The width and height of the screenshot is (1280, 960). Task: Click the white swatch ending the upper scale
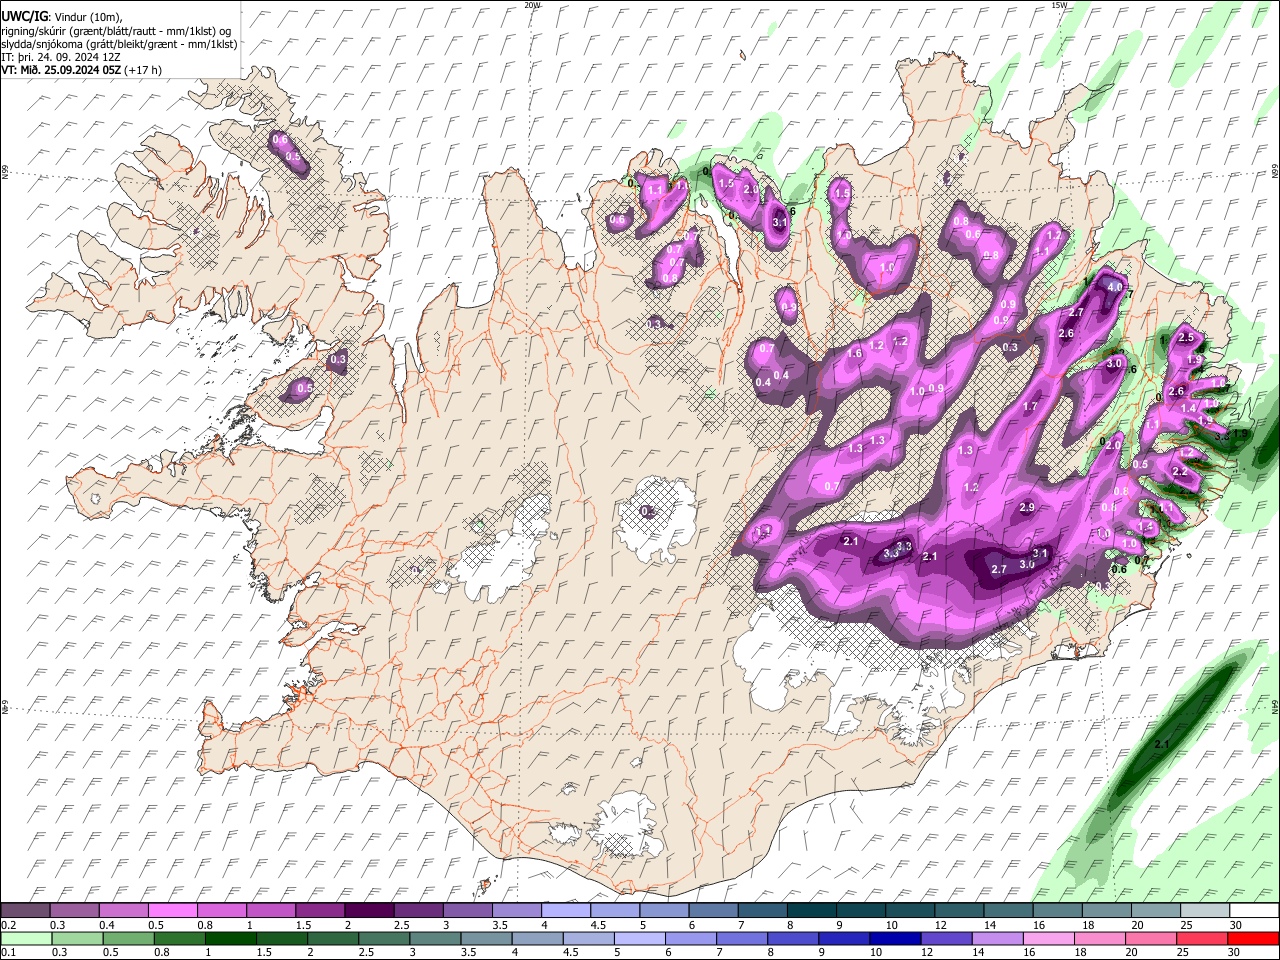coord(1252,910)
